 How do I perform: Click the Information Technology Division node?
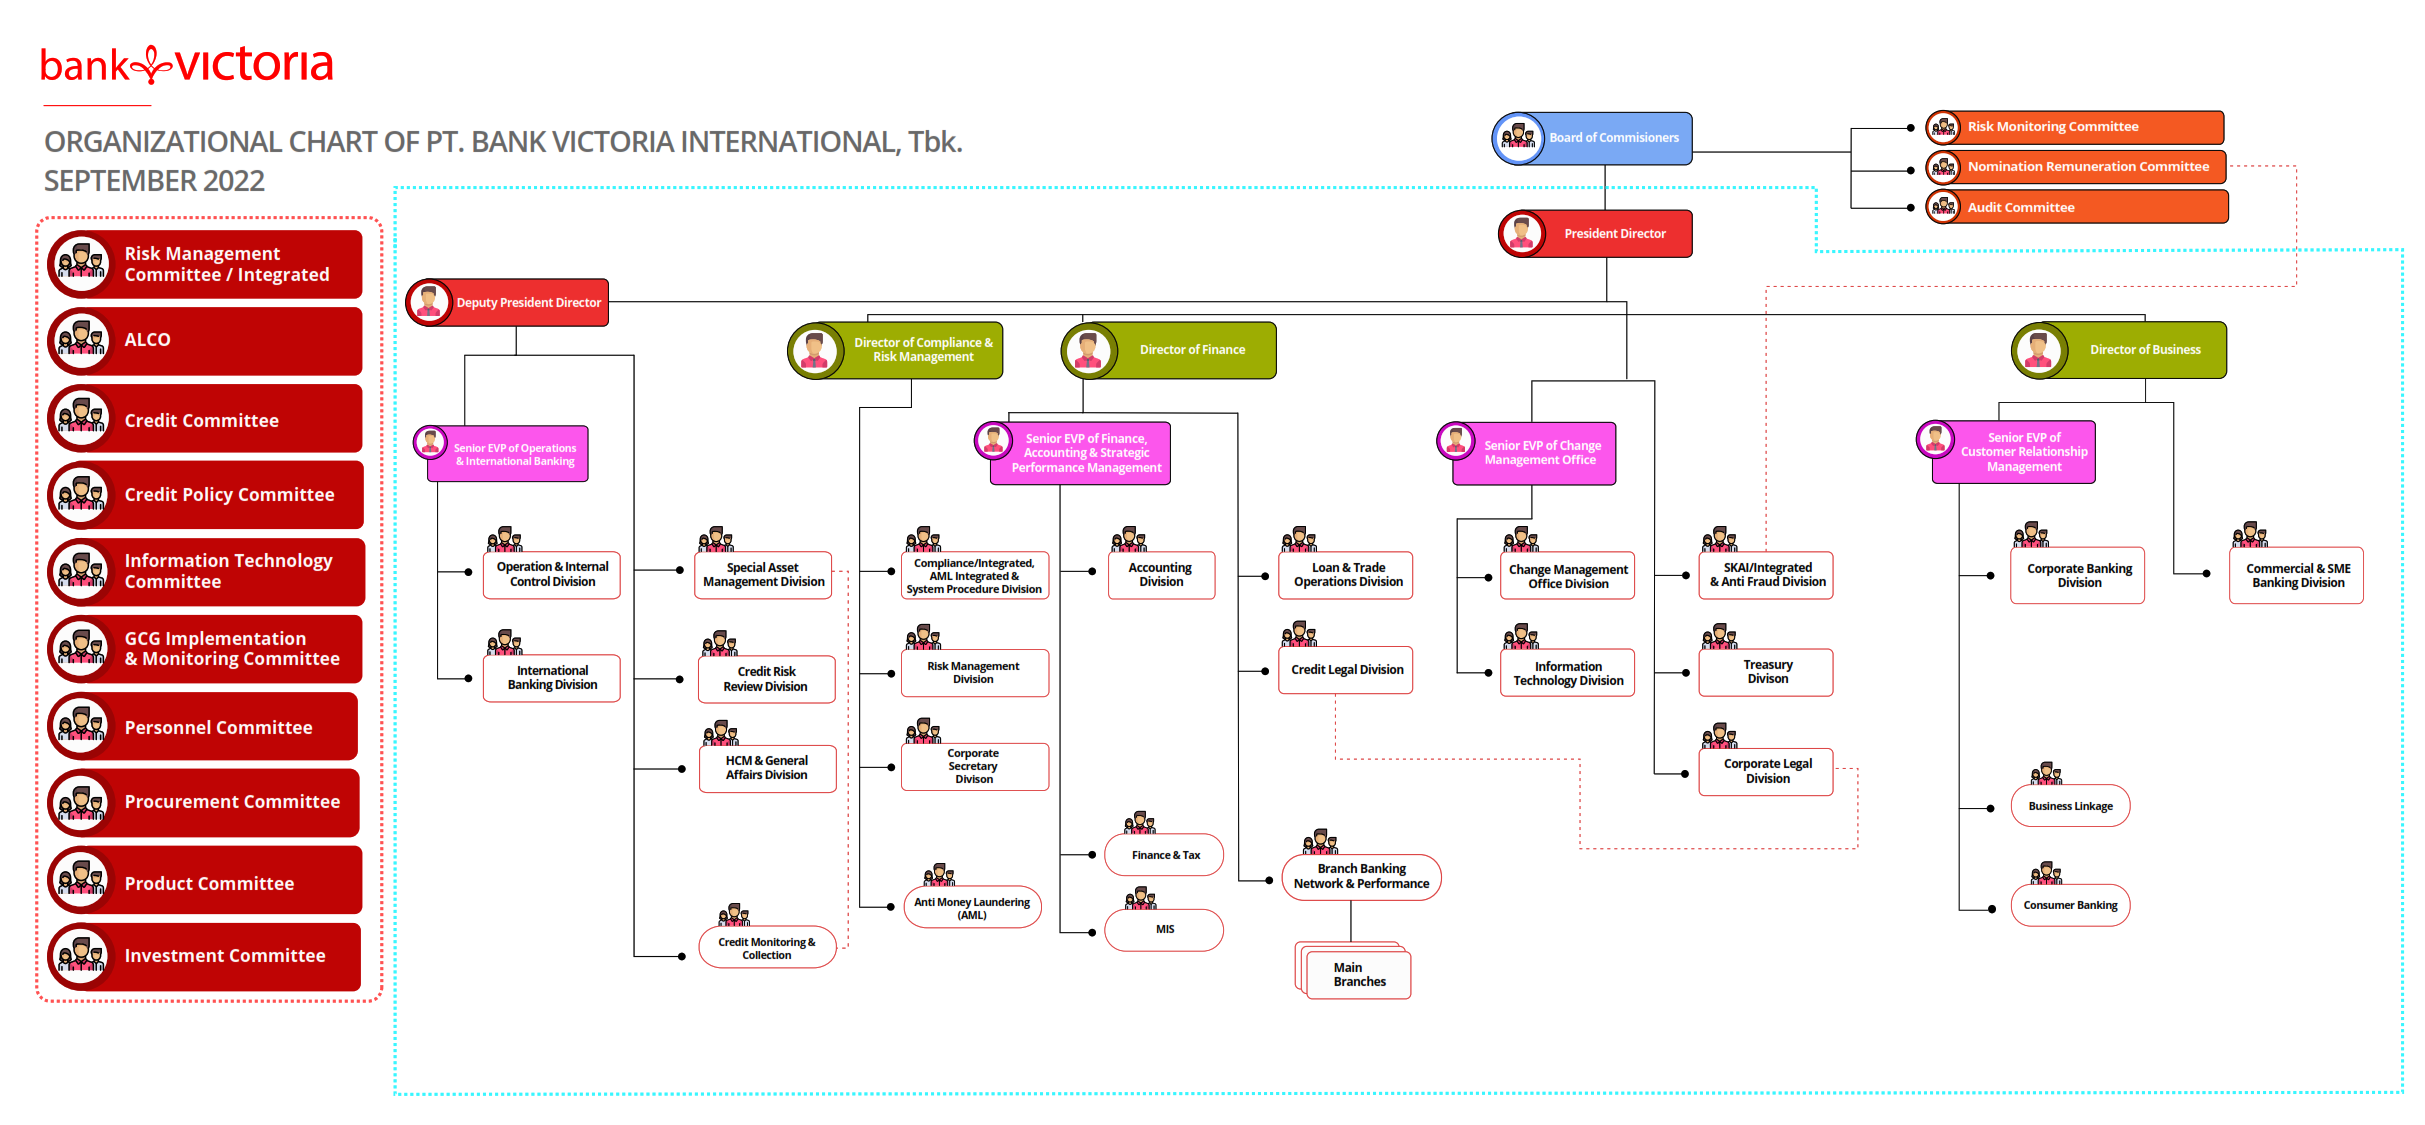[1568, 673]
